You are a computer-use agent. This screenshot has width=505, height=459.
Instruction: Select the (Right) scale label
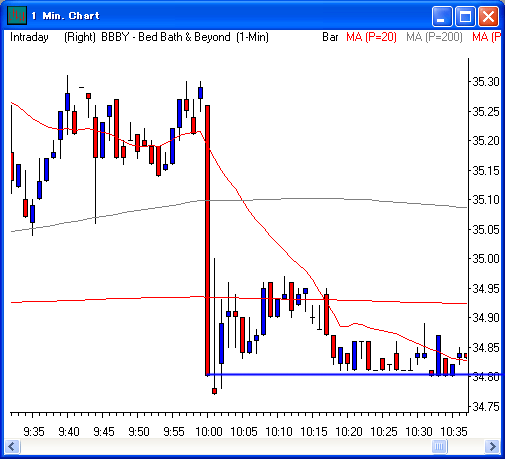pyautogui.click(x=80, y=37)
